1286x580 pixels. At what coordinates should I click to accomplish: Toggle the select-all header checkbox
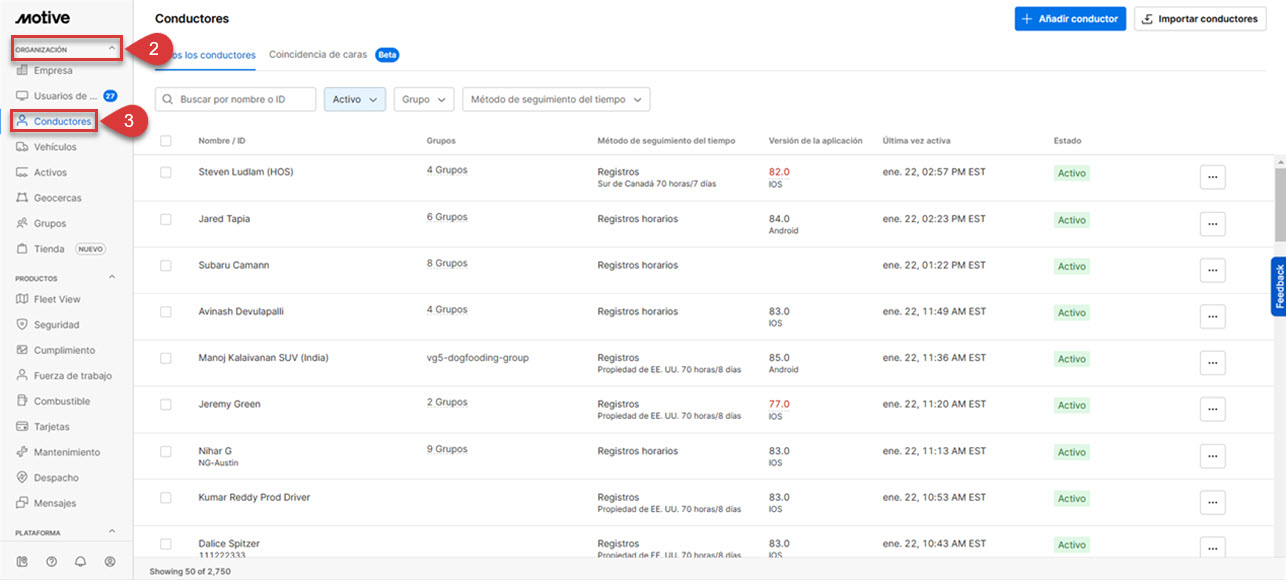166,141
